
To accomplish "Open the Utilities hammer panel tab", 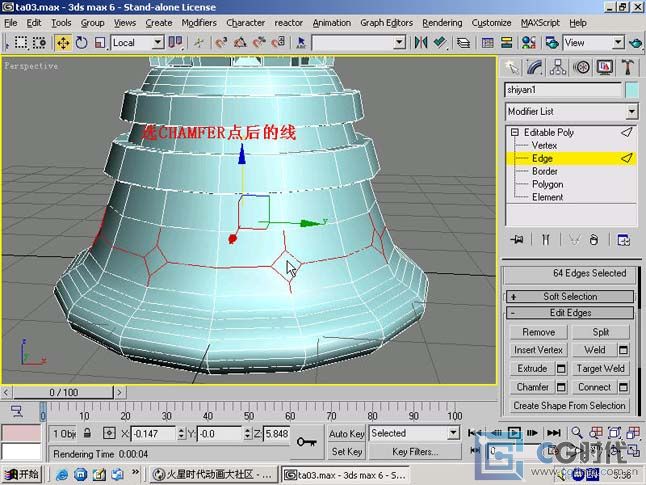I will (x=627, y=67).
